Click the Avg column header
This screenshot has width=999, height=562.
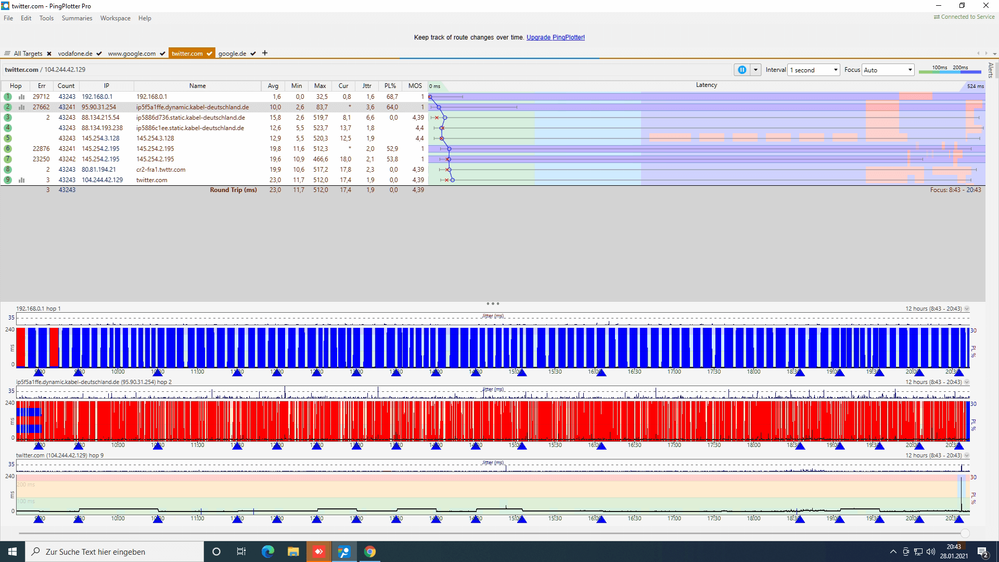click(273, 86)
